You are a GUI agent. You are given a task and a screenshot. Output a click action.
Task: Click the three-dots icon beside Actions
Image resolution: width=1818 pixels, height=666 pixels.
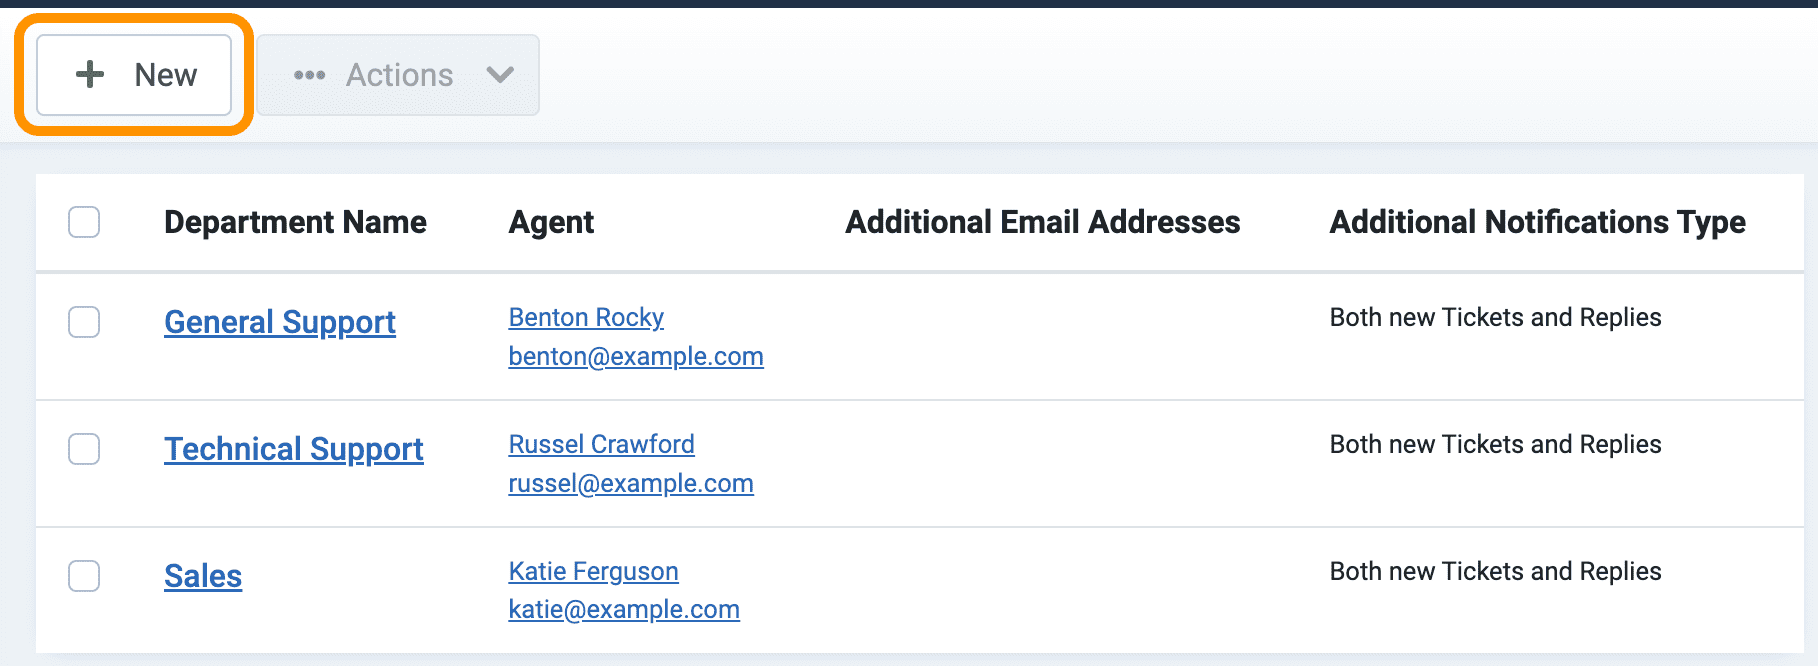click(309, 75)
